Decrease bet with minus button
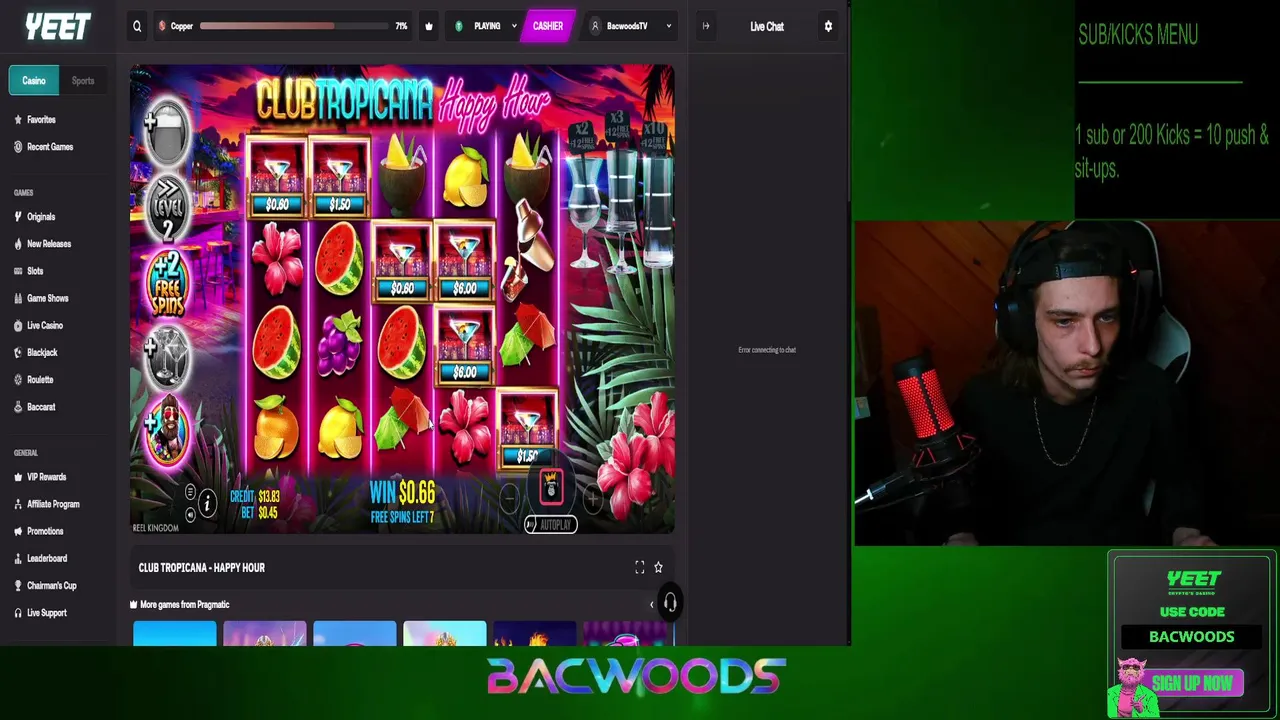 point(509,497)
